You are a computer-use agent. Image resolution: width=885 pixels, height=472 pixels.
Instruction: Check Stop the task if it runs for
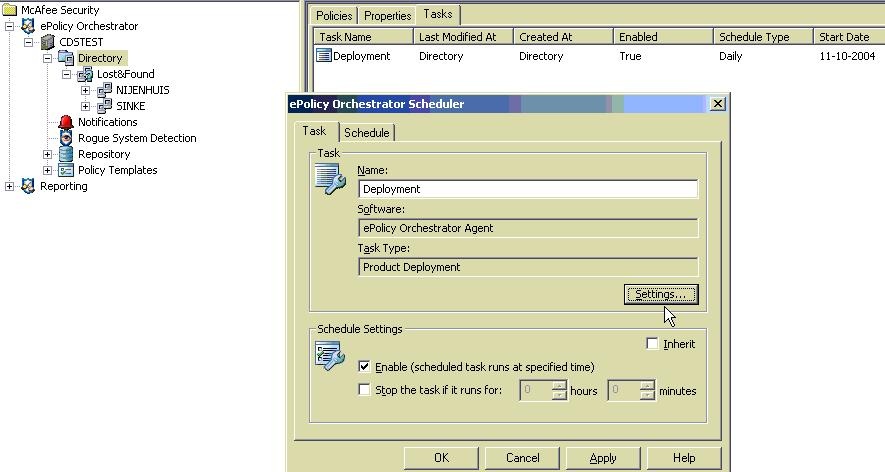click(365, 390)
